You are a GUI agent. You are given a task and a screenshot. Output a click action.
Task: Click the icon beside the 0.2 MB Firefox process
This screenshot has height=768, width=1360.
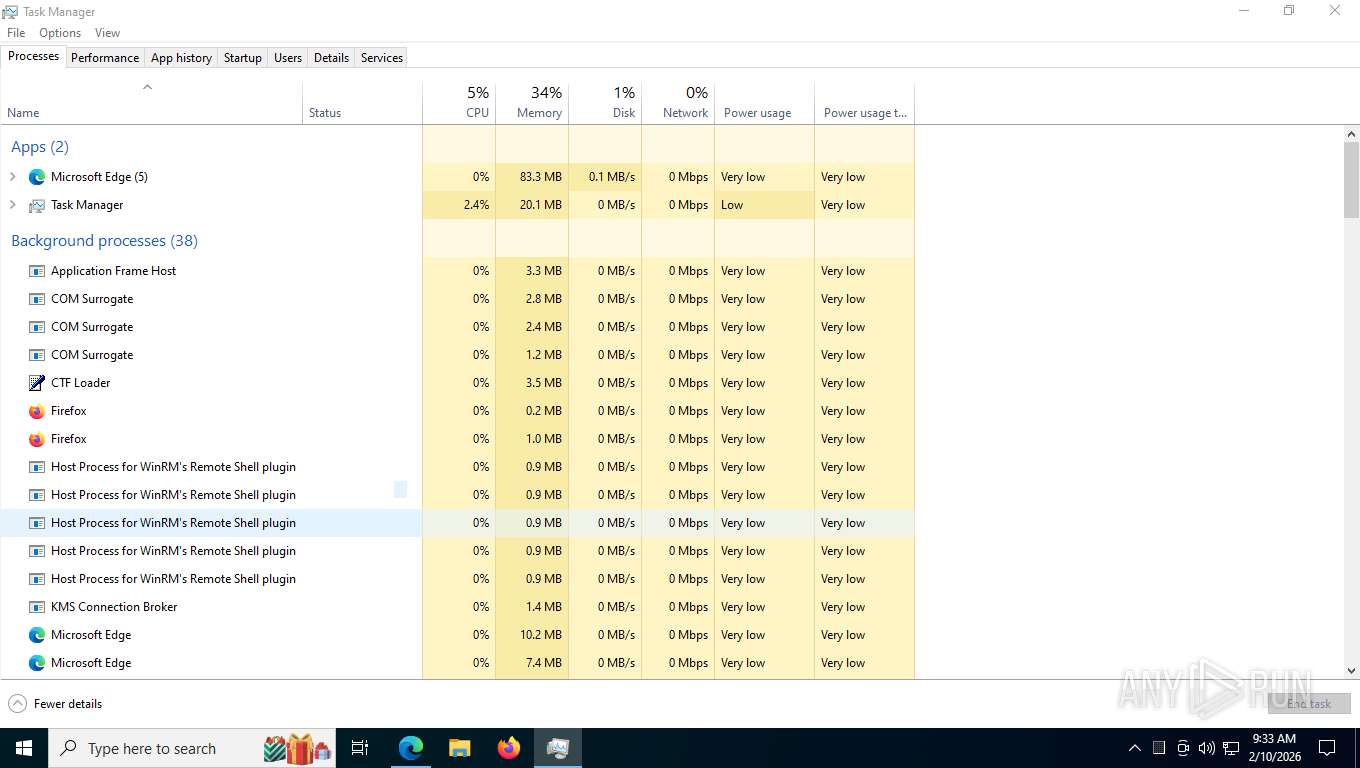point(37,411)
